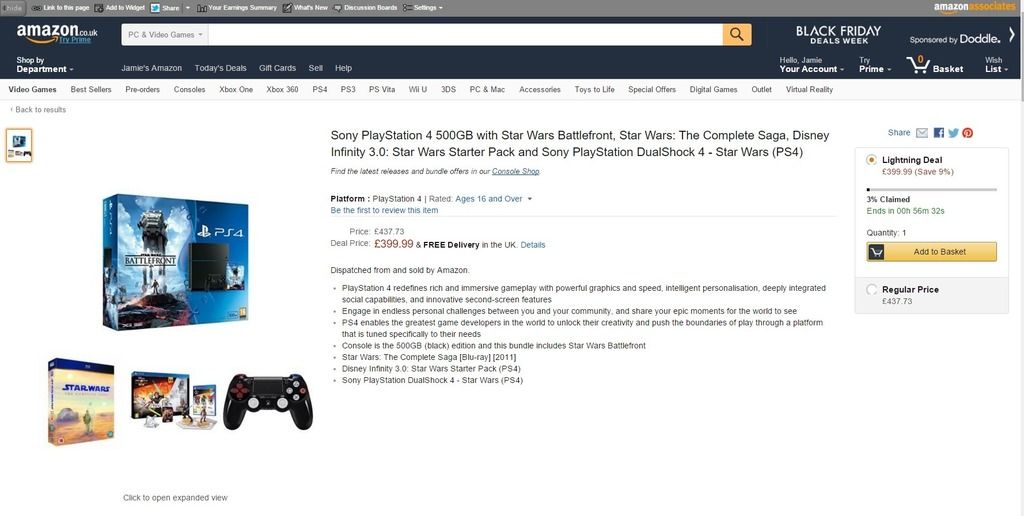The height and width of the screenshot is (516, 1024).
Task: Open the PC & Video Games search category dropdown
Action: 165,35
